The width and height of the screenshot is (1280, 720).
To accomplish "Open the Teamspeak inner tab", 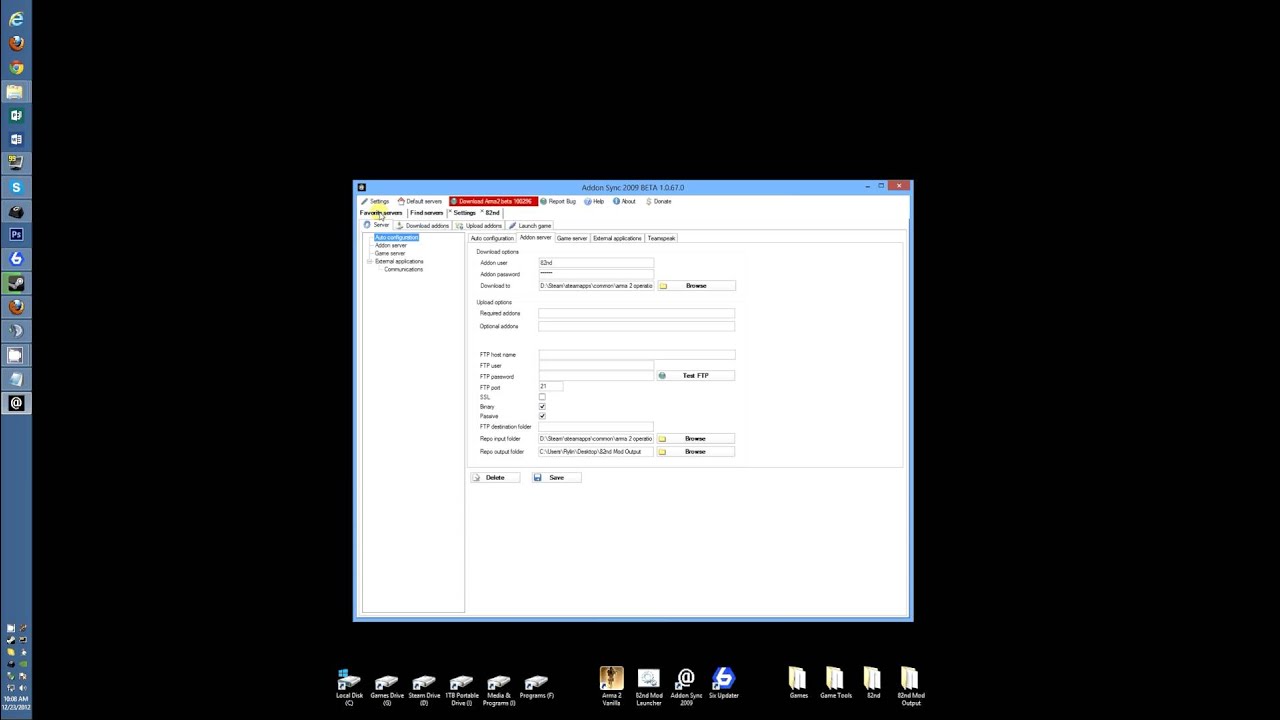I will coord(661,238).
